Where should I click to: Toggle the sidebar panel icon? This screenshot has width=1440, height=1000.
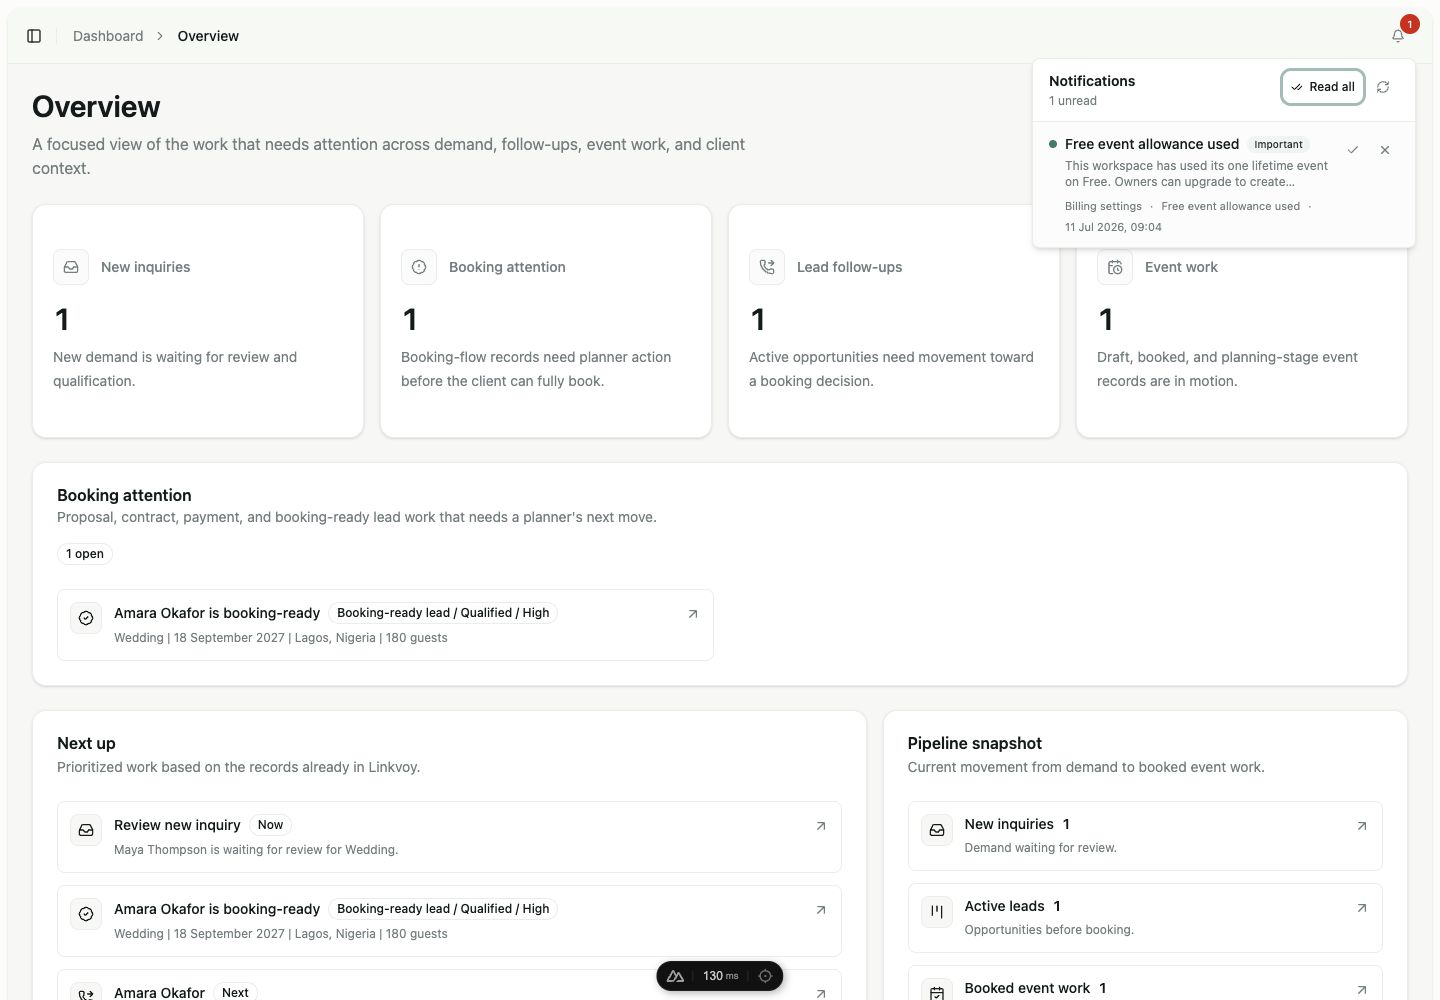34,36
